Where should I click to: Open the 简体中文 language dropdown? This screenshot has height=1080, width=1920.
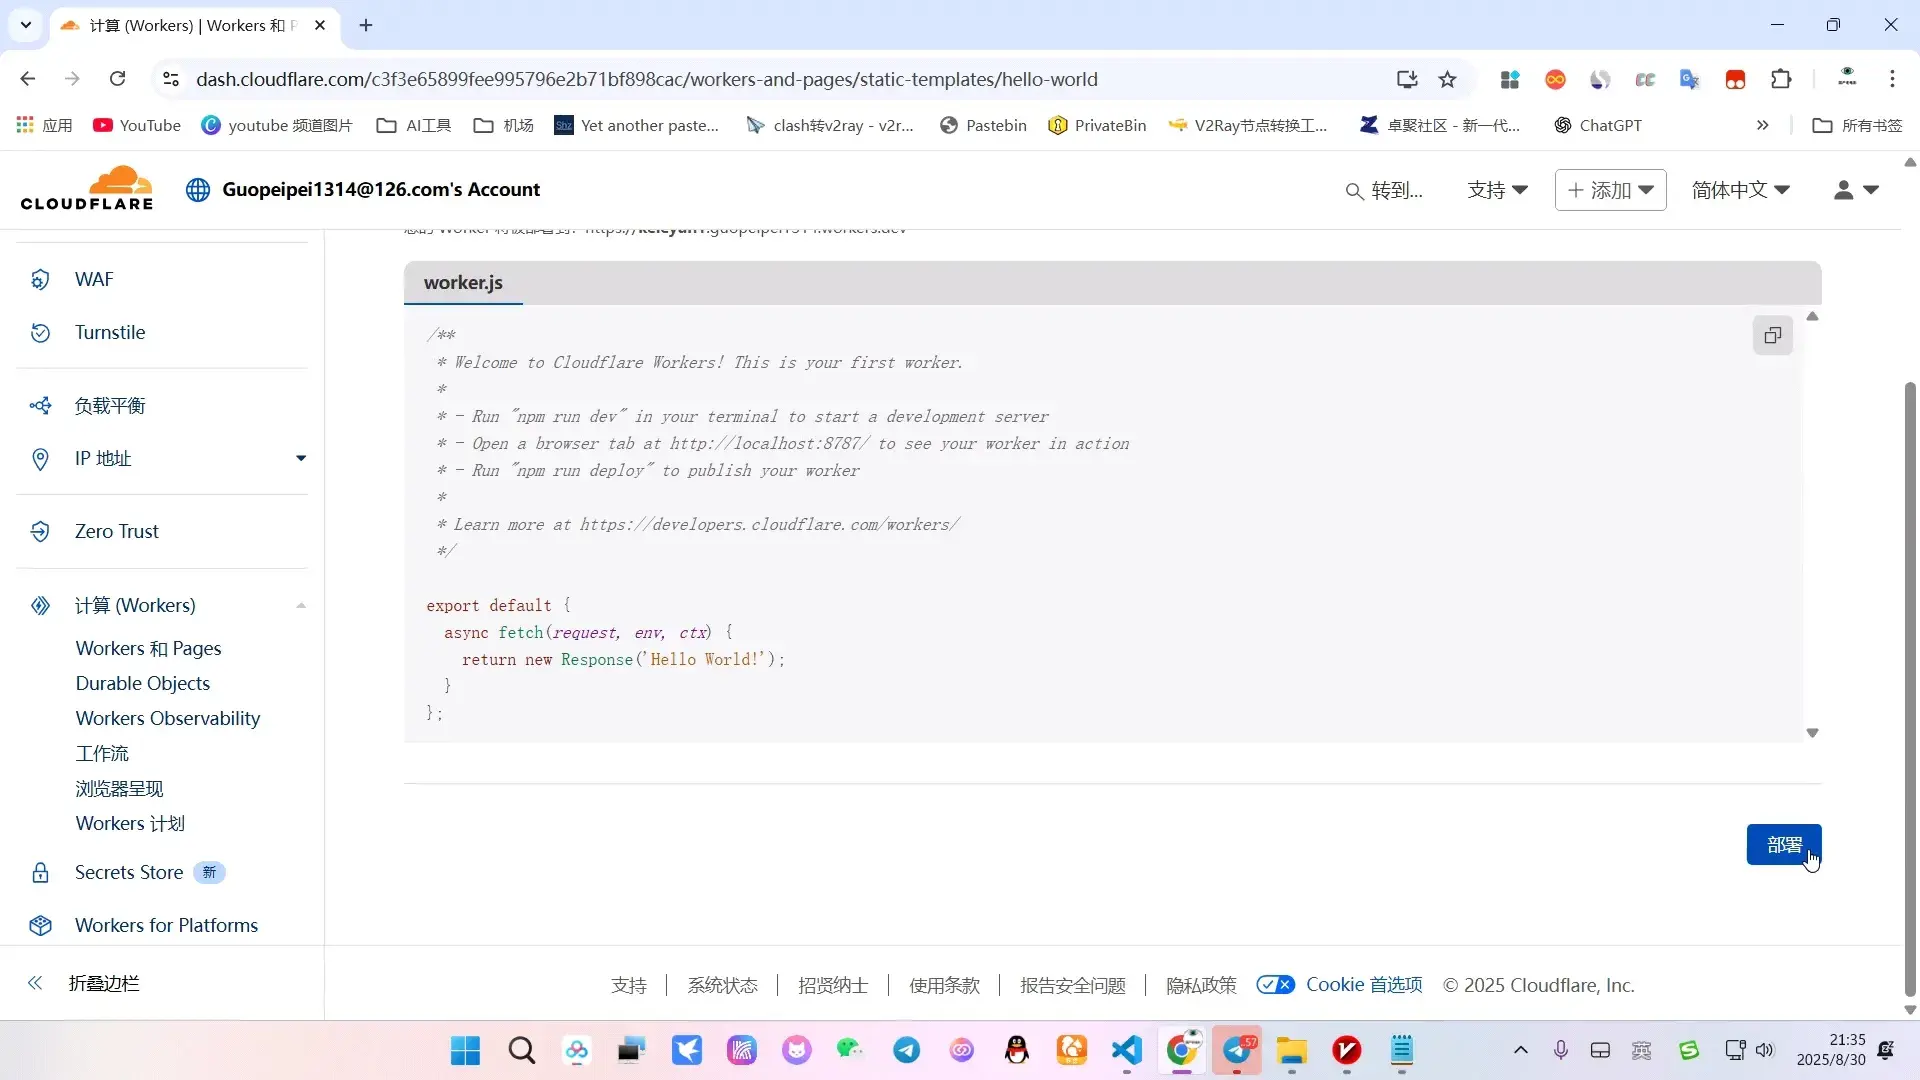(1740, 190)
